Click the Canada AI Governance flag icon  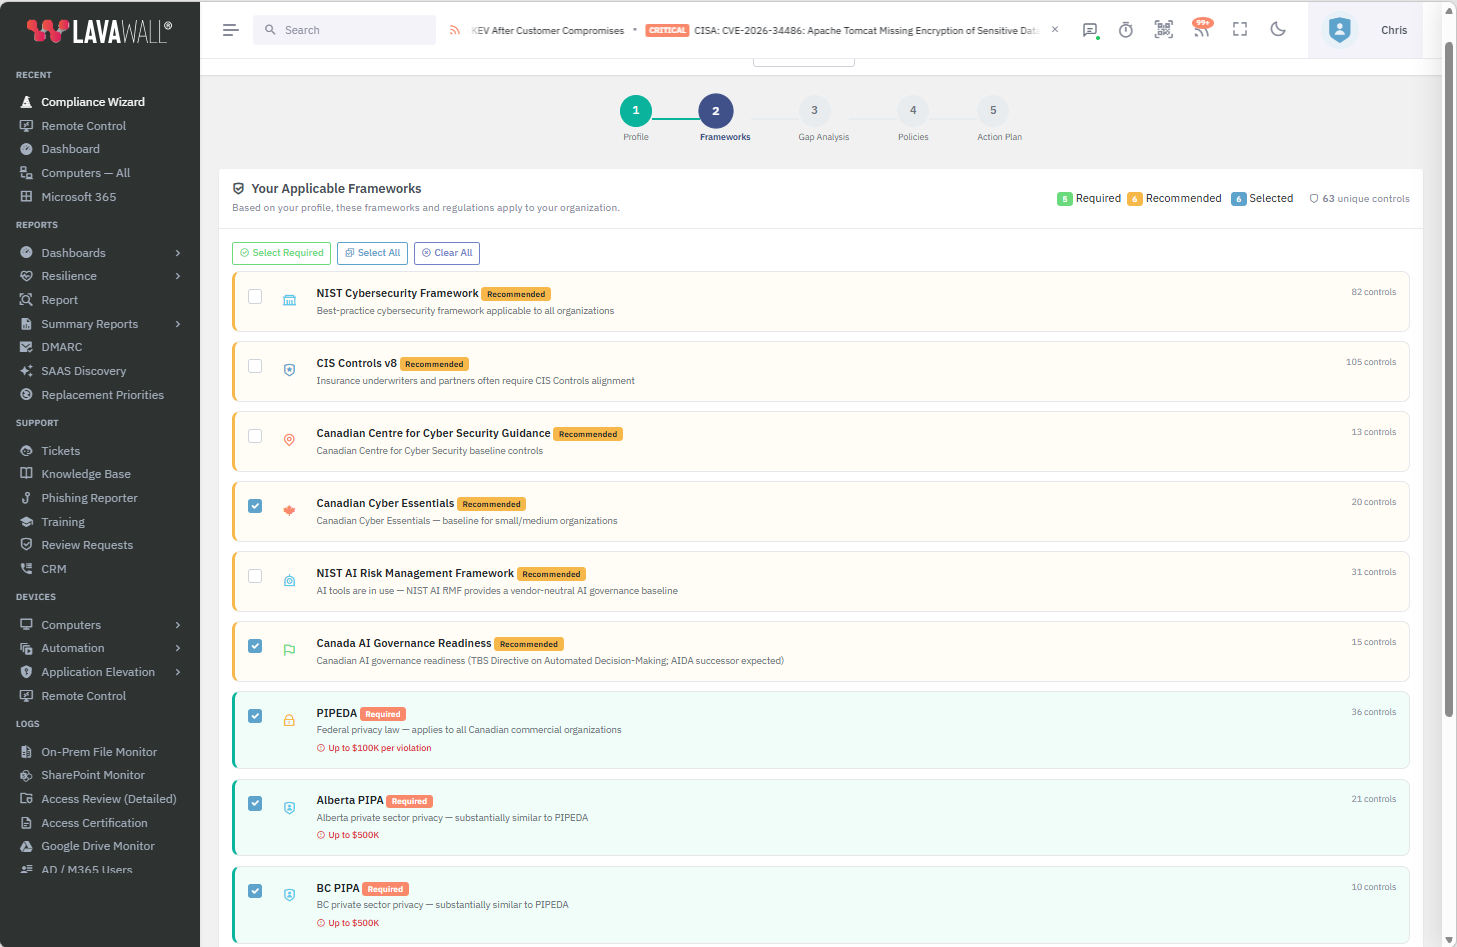coord(289,650)
